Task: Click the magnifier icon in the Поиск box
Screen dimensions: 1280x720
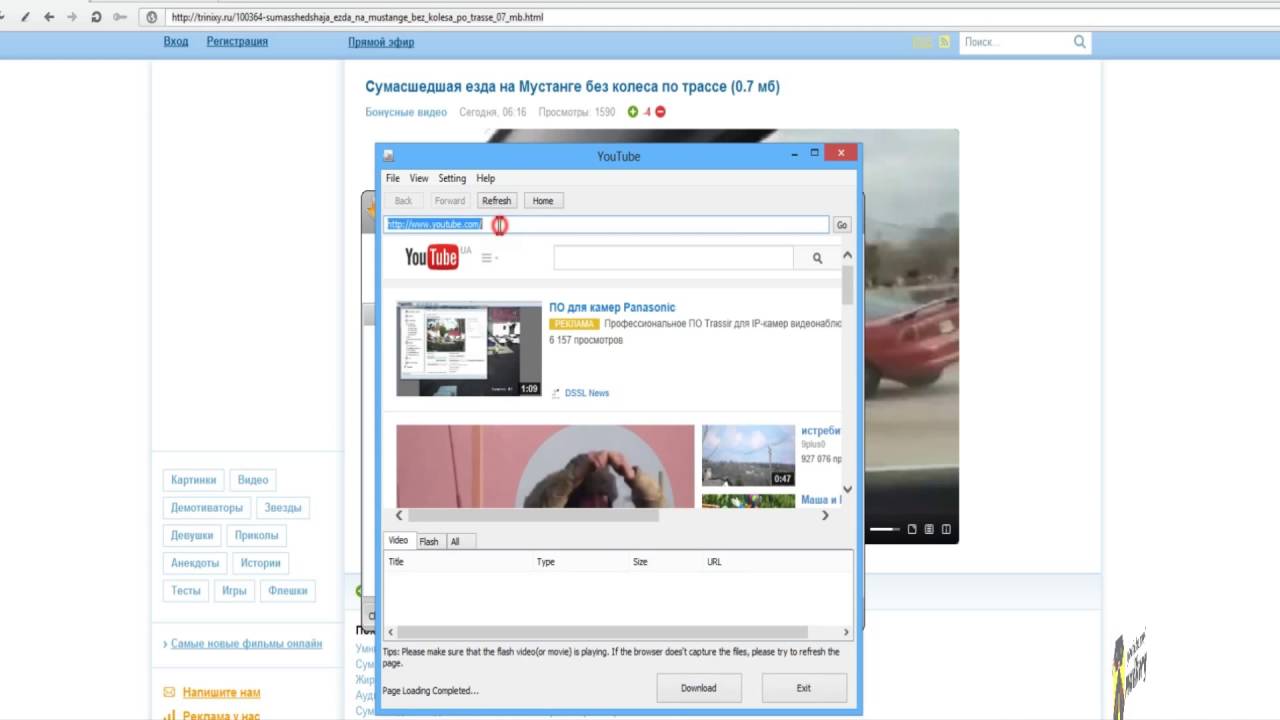Action: 1080,42
